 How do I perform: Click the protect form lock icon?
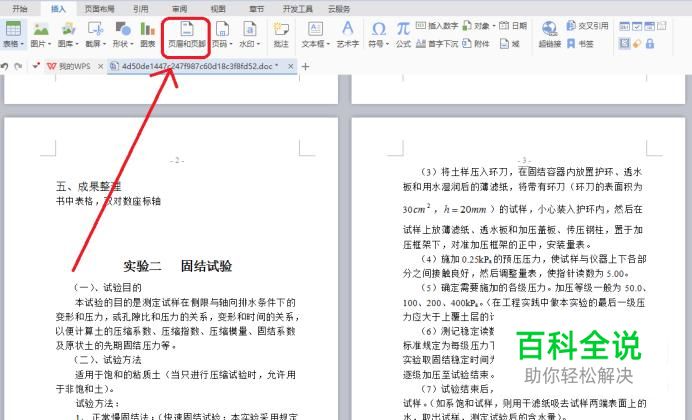pyautogui.click(x=649, y=43)
